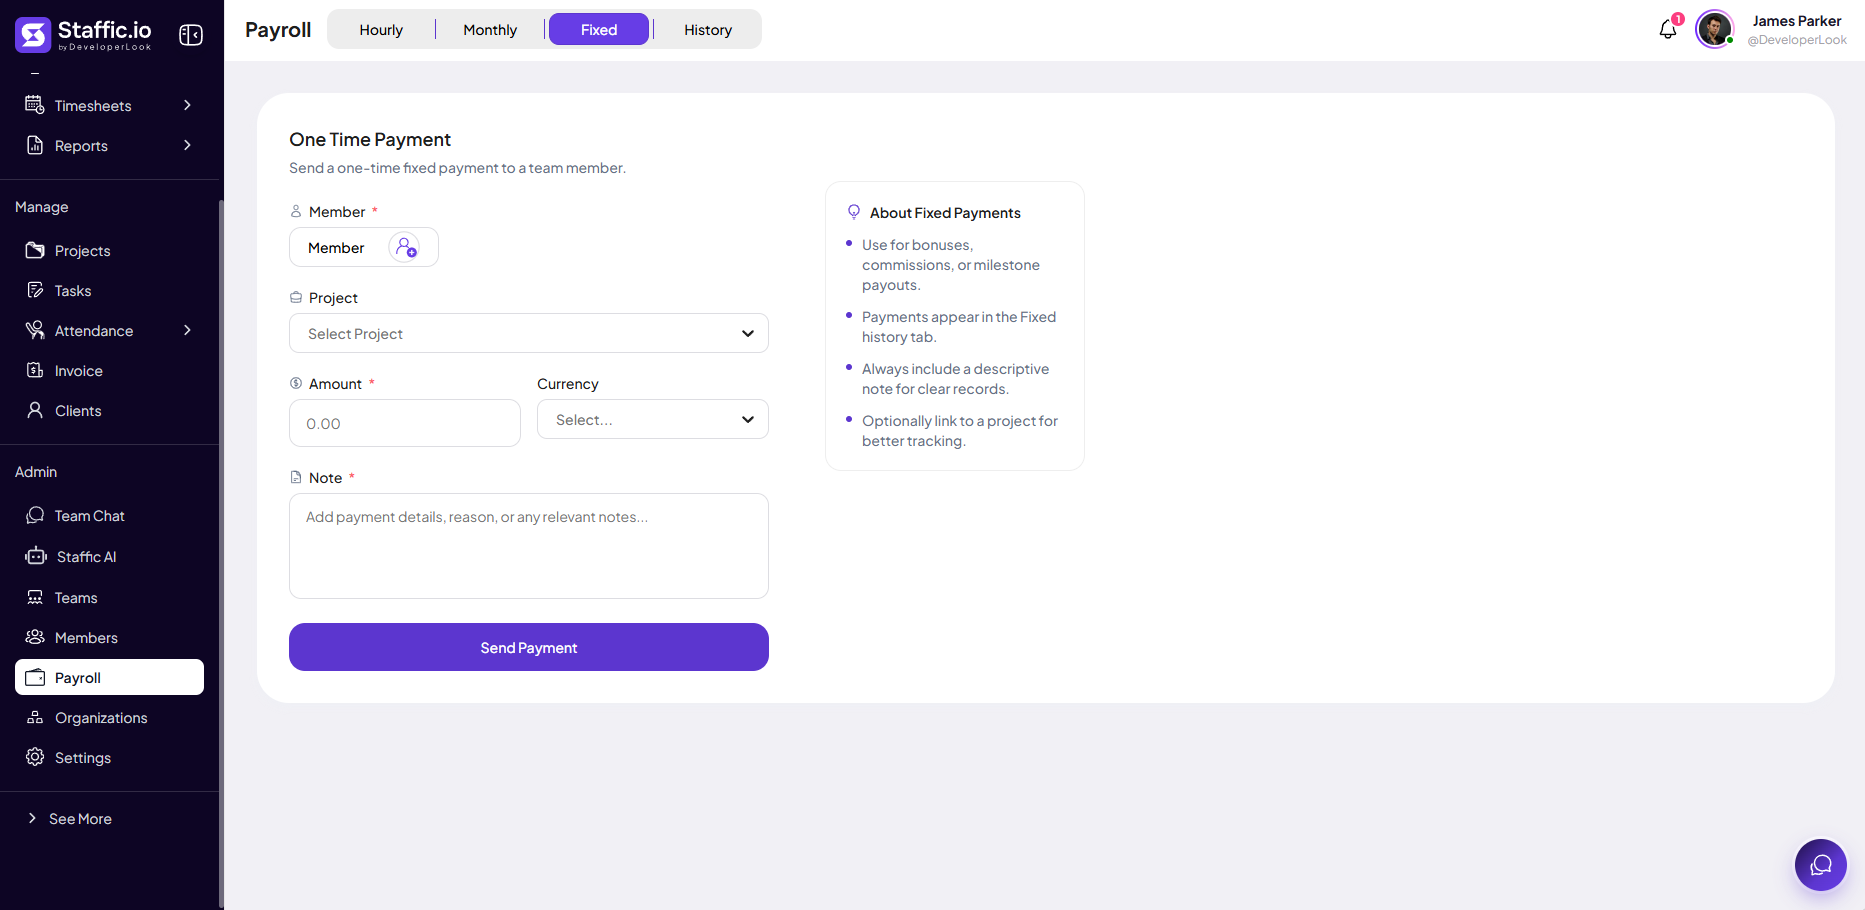Expand See More in the sidebar
1865x910 pixels.
(69, 818)
